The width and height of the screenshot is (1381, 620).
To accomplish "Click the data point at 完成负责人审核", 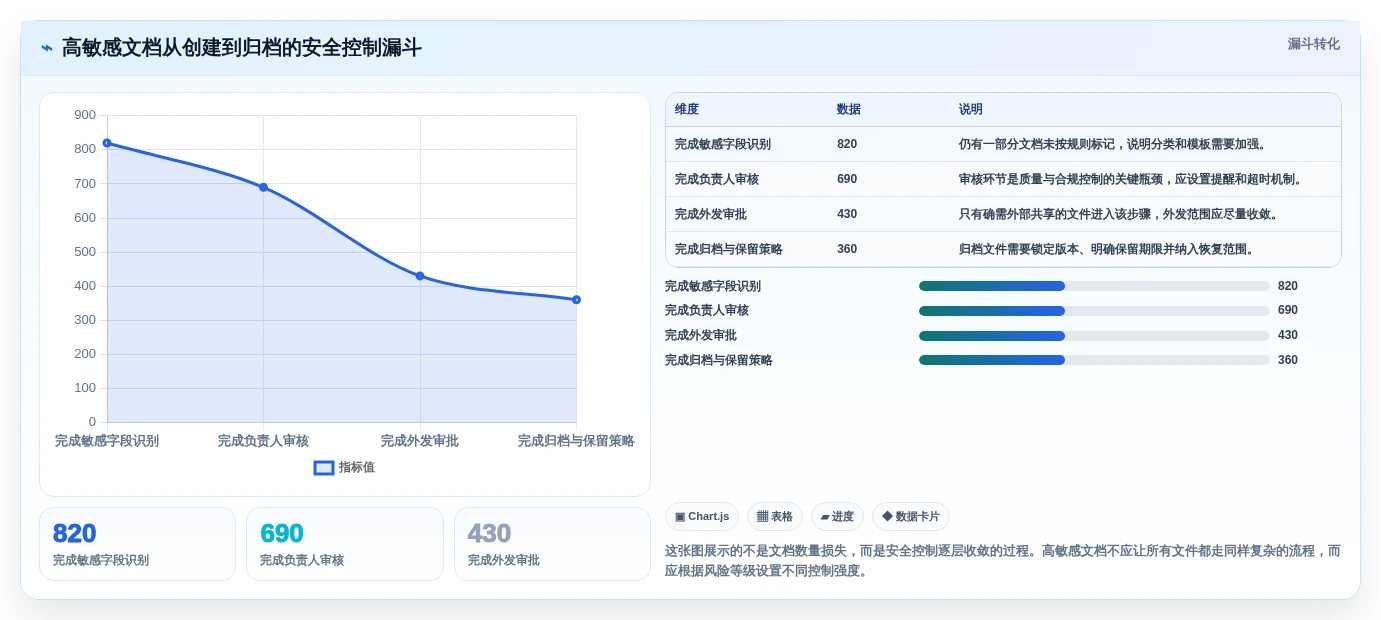I will click(263, 187).
